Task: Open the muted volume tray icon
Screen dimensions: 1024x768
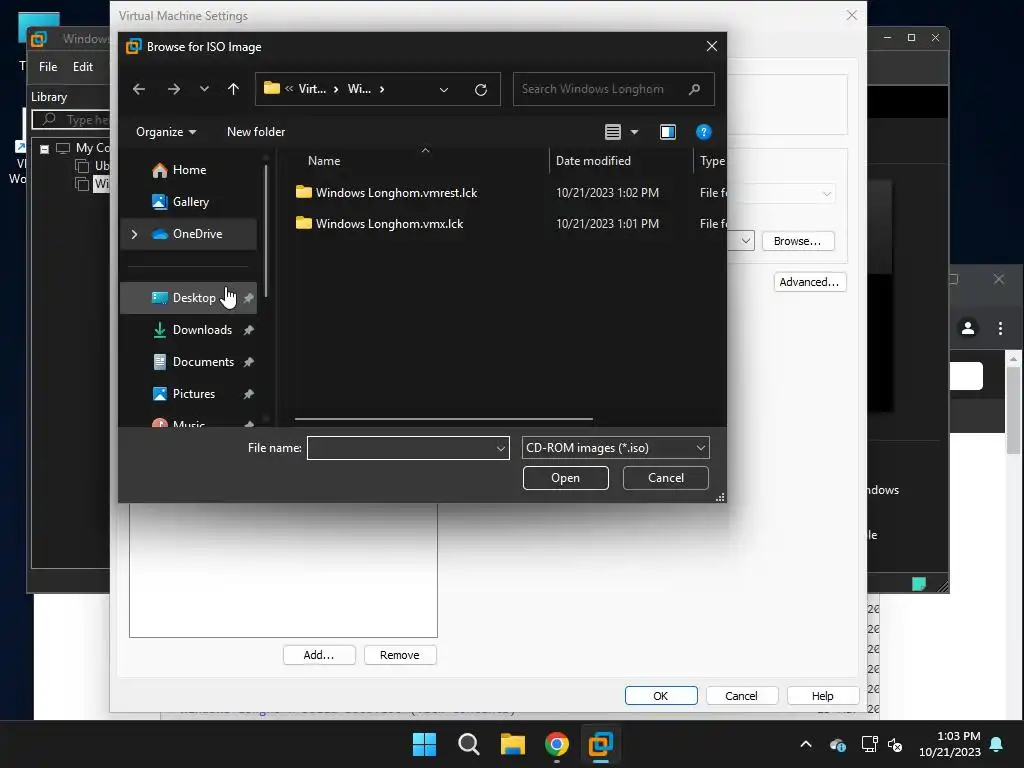Action: tap(895, 744)
